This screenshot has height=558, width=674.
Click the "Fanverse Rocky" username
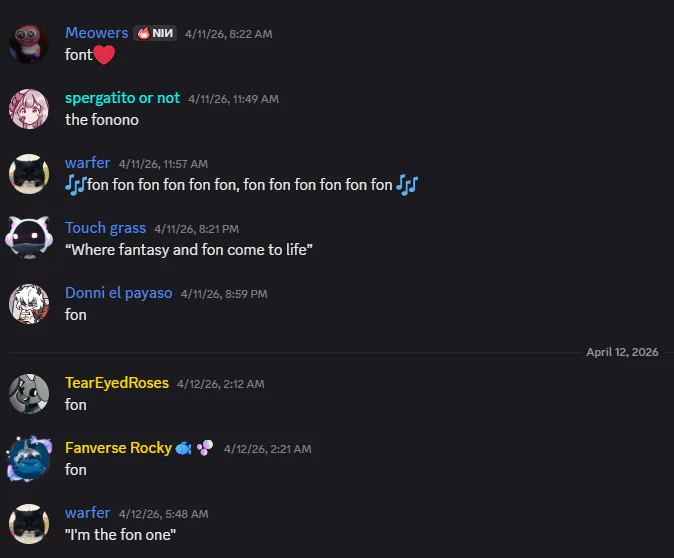118,448
